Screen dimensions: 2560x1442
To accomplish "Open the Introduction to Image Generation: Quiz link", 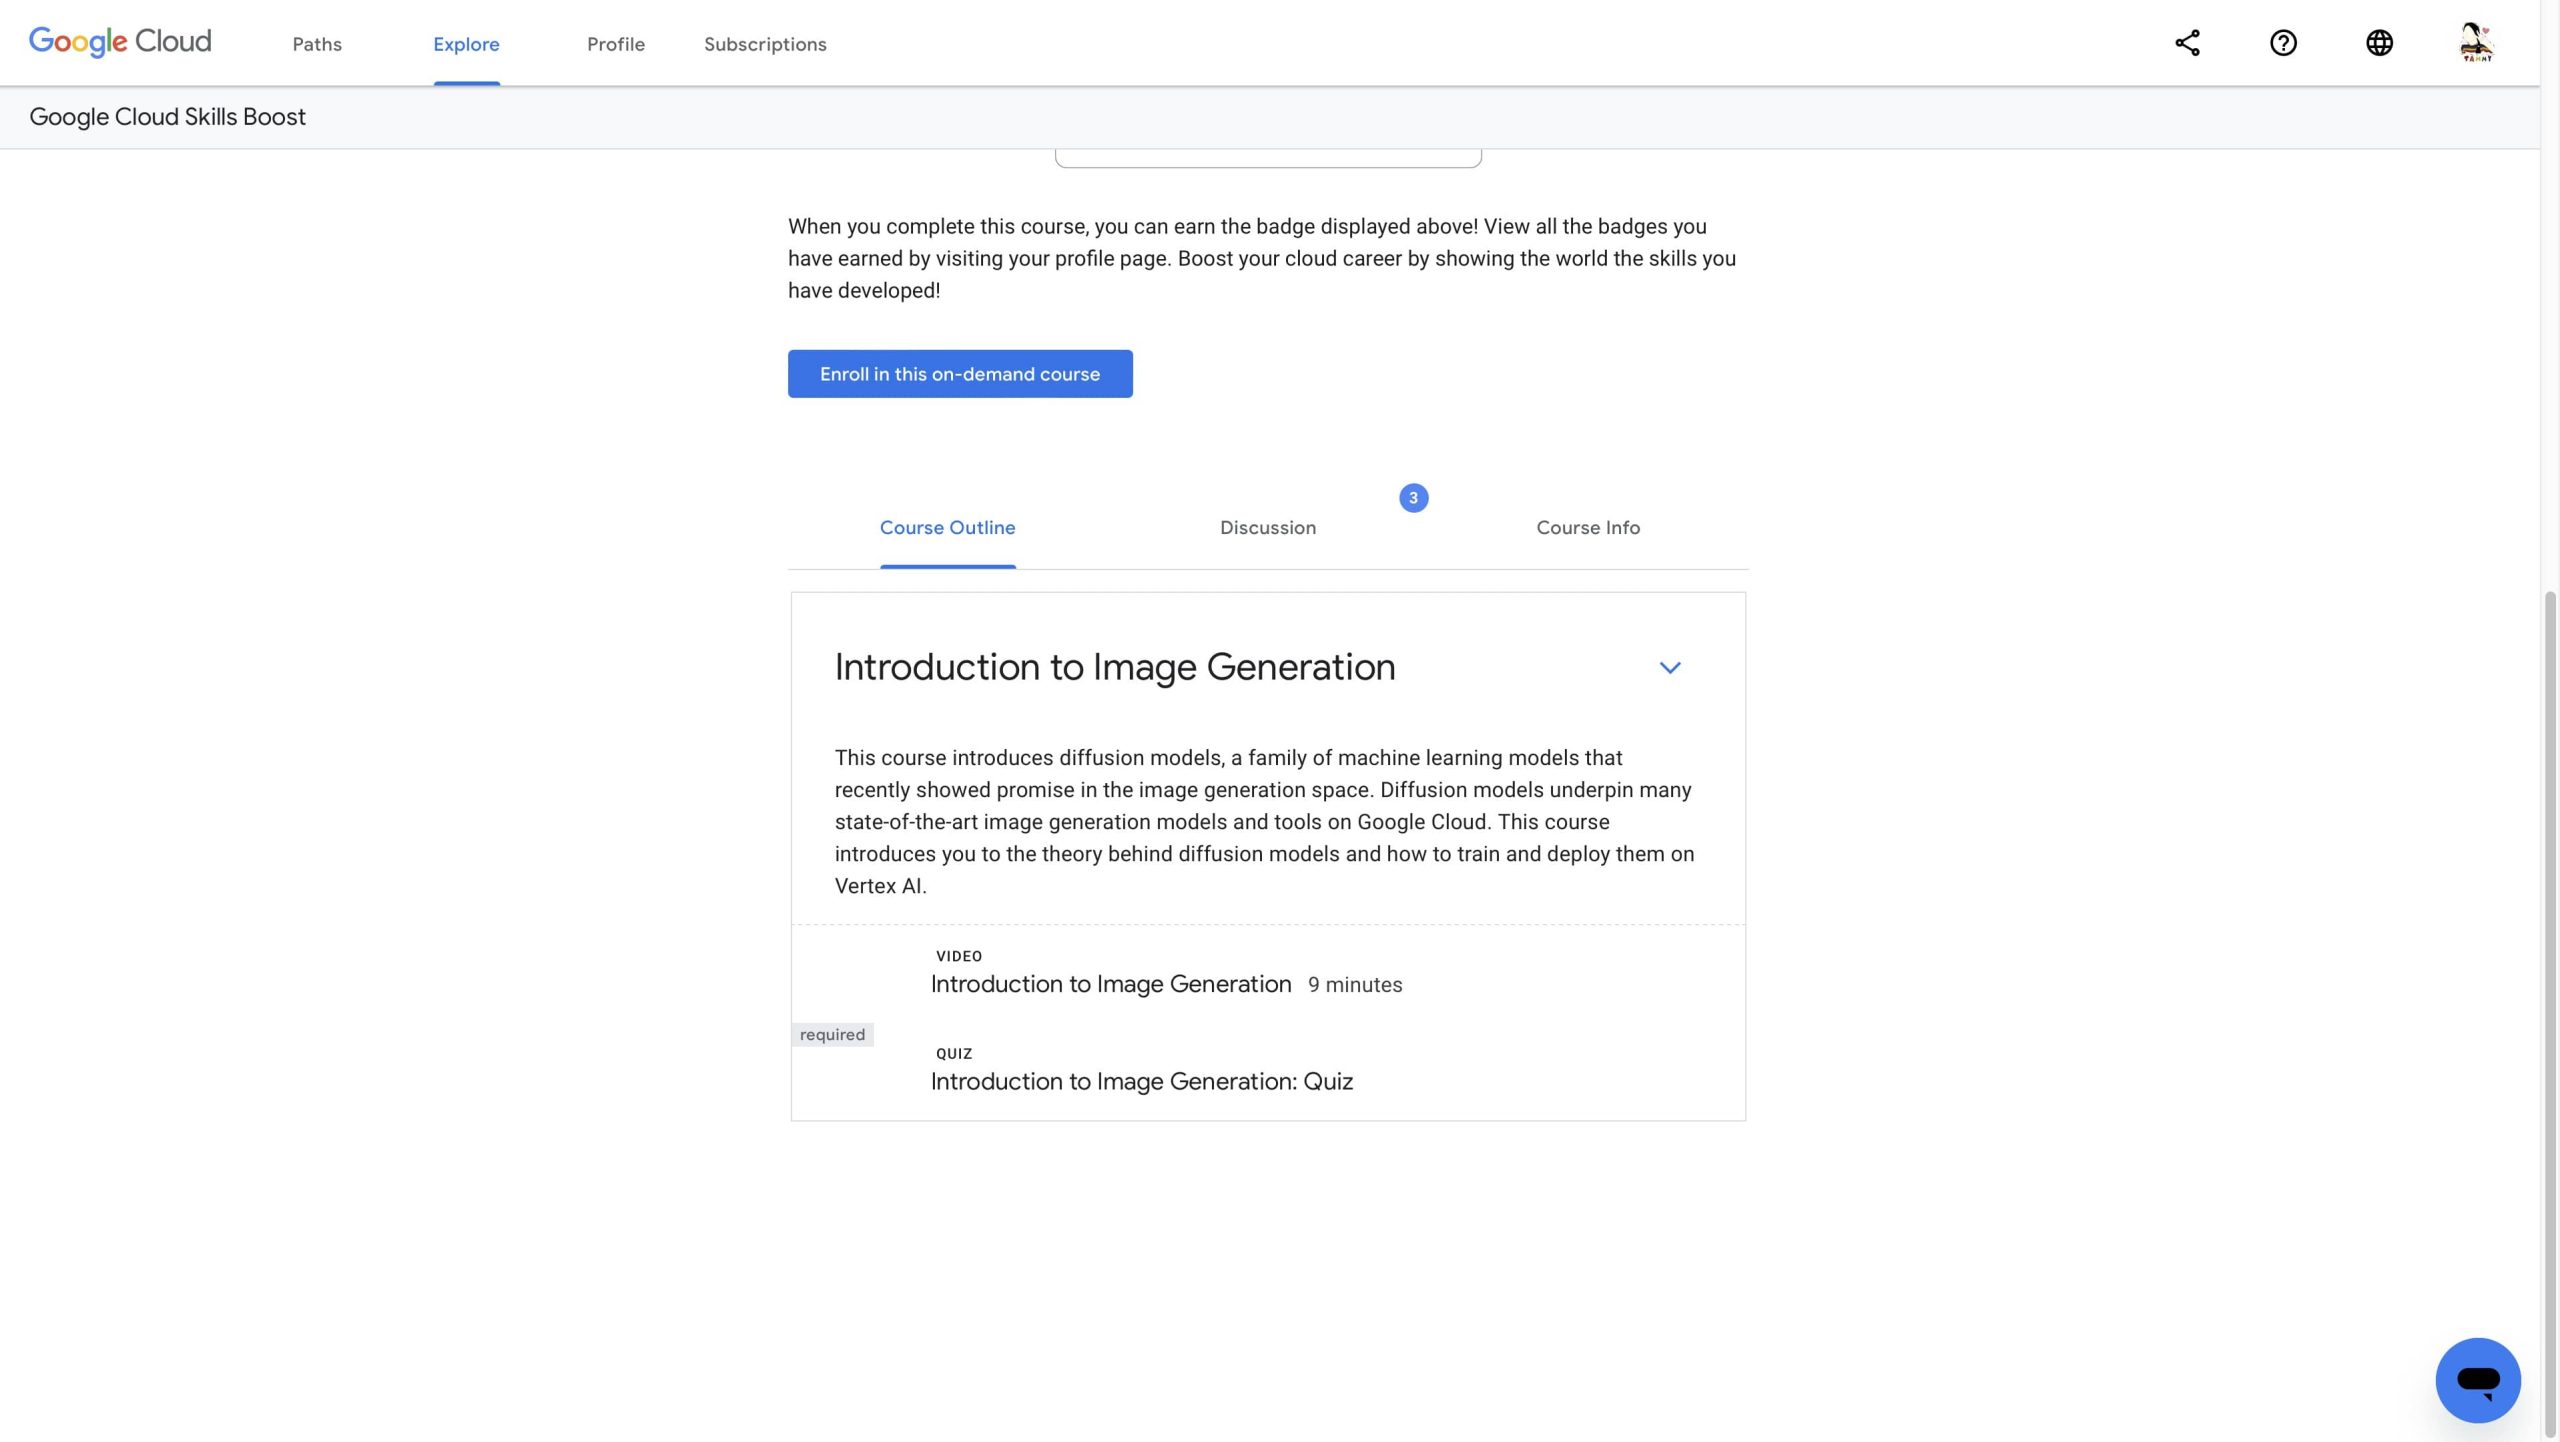I will pos(1141,1081).
